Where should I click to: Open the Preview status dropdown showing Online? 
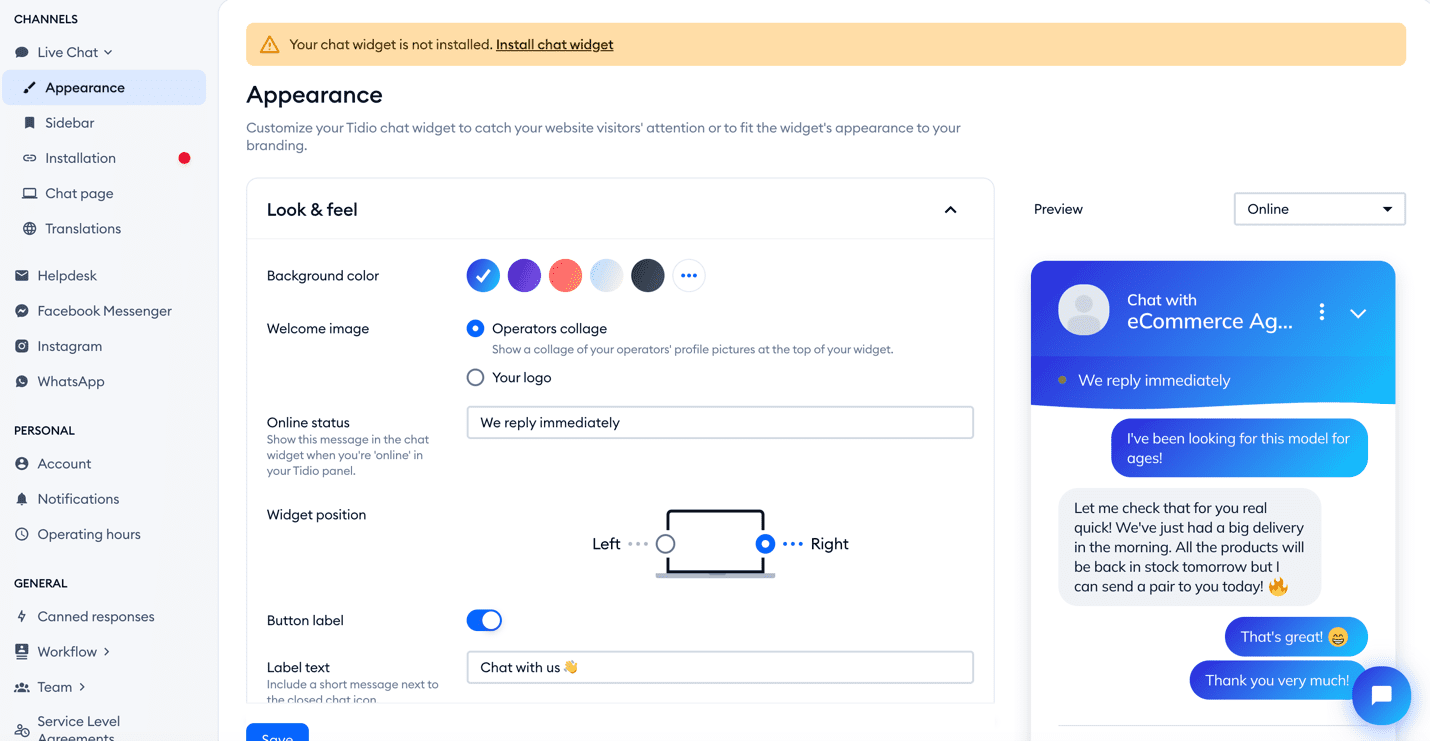coord(1318,209)
